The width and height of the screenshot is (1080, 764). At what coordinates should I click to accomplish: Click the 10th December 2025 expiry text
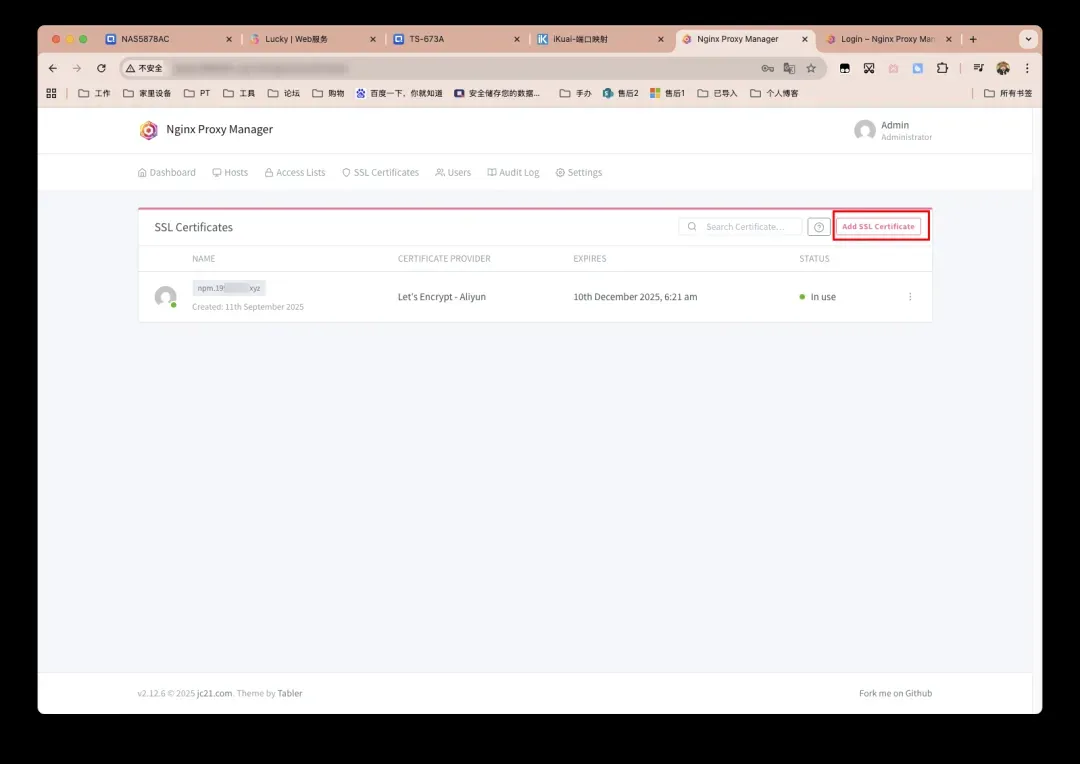[x=635, y=297]
